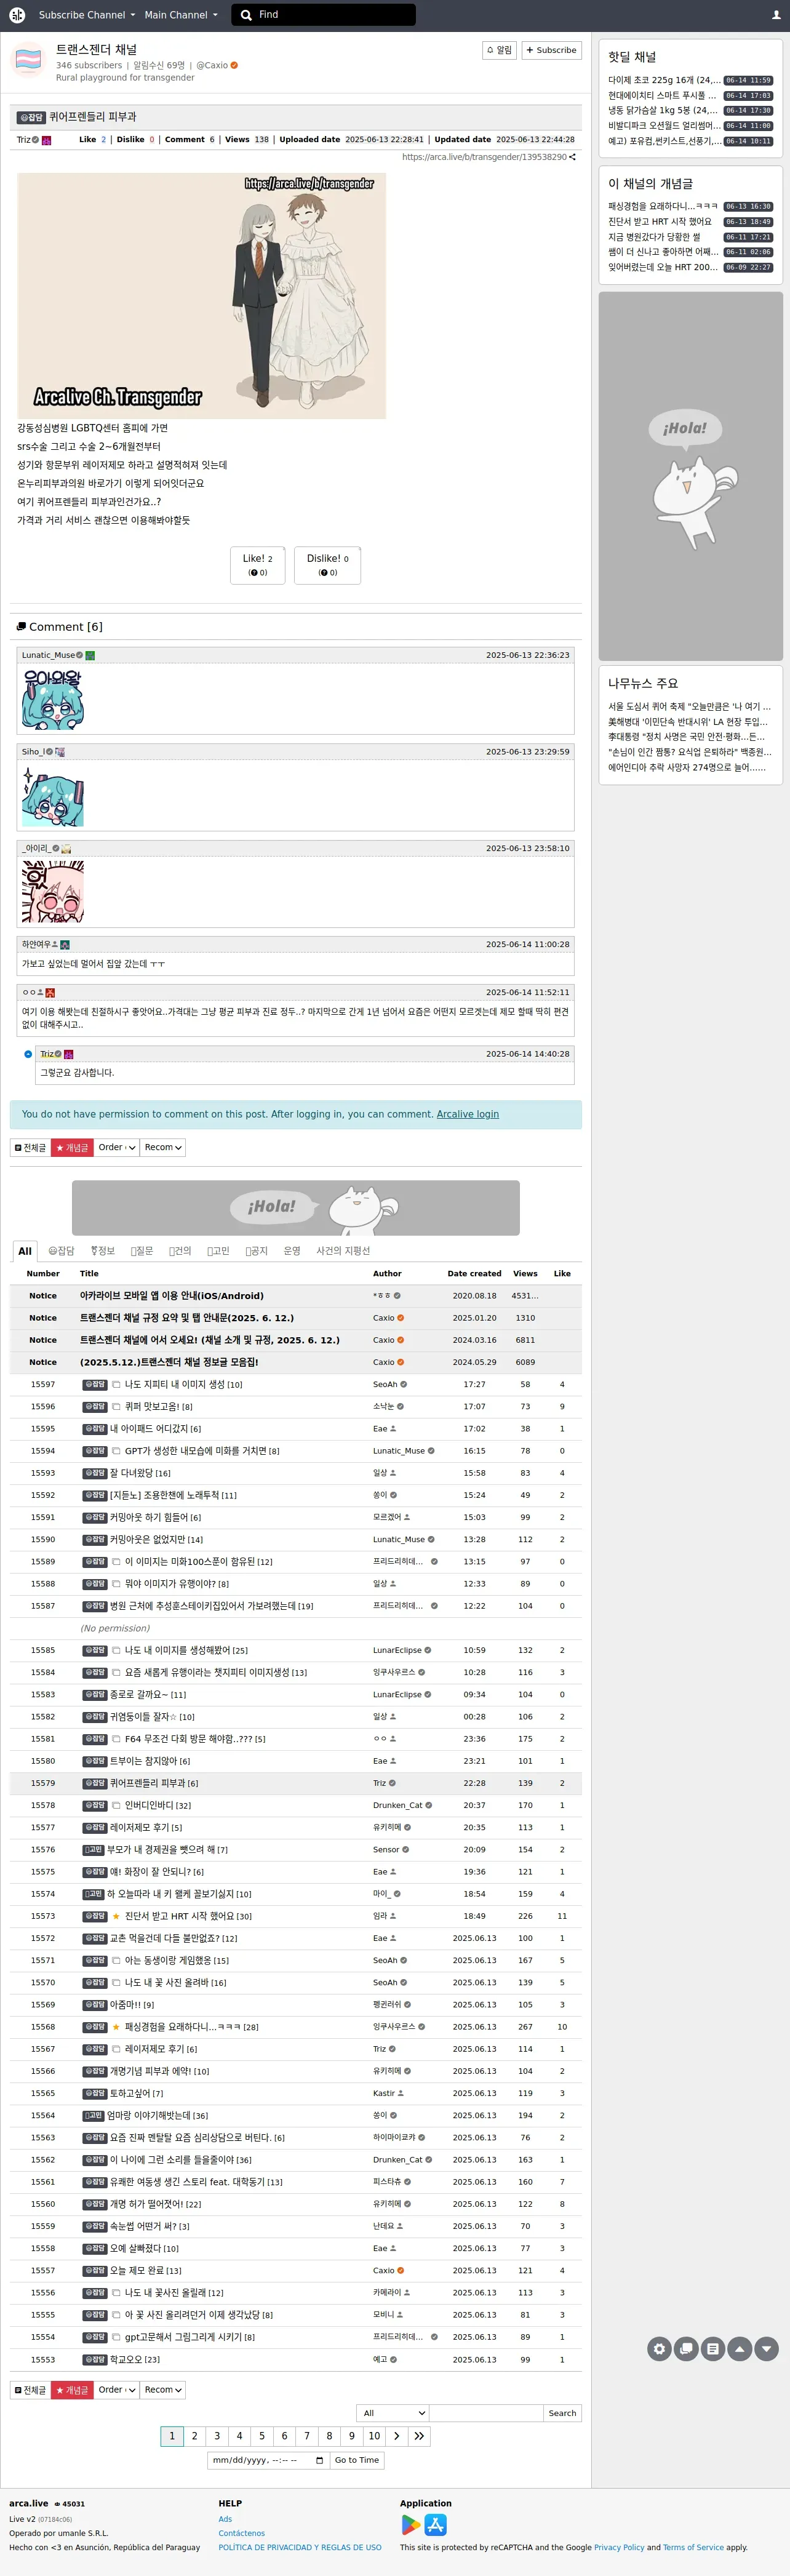Screen dimensions: 790x2576
Task: Click the badge icon beside Lunatic_Muse's name
Action: [90, 656]
